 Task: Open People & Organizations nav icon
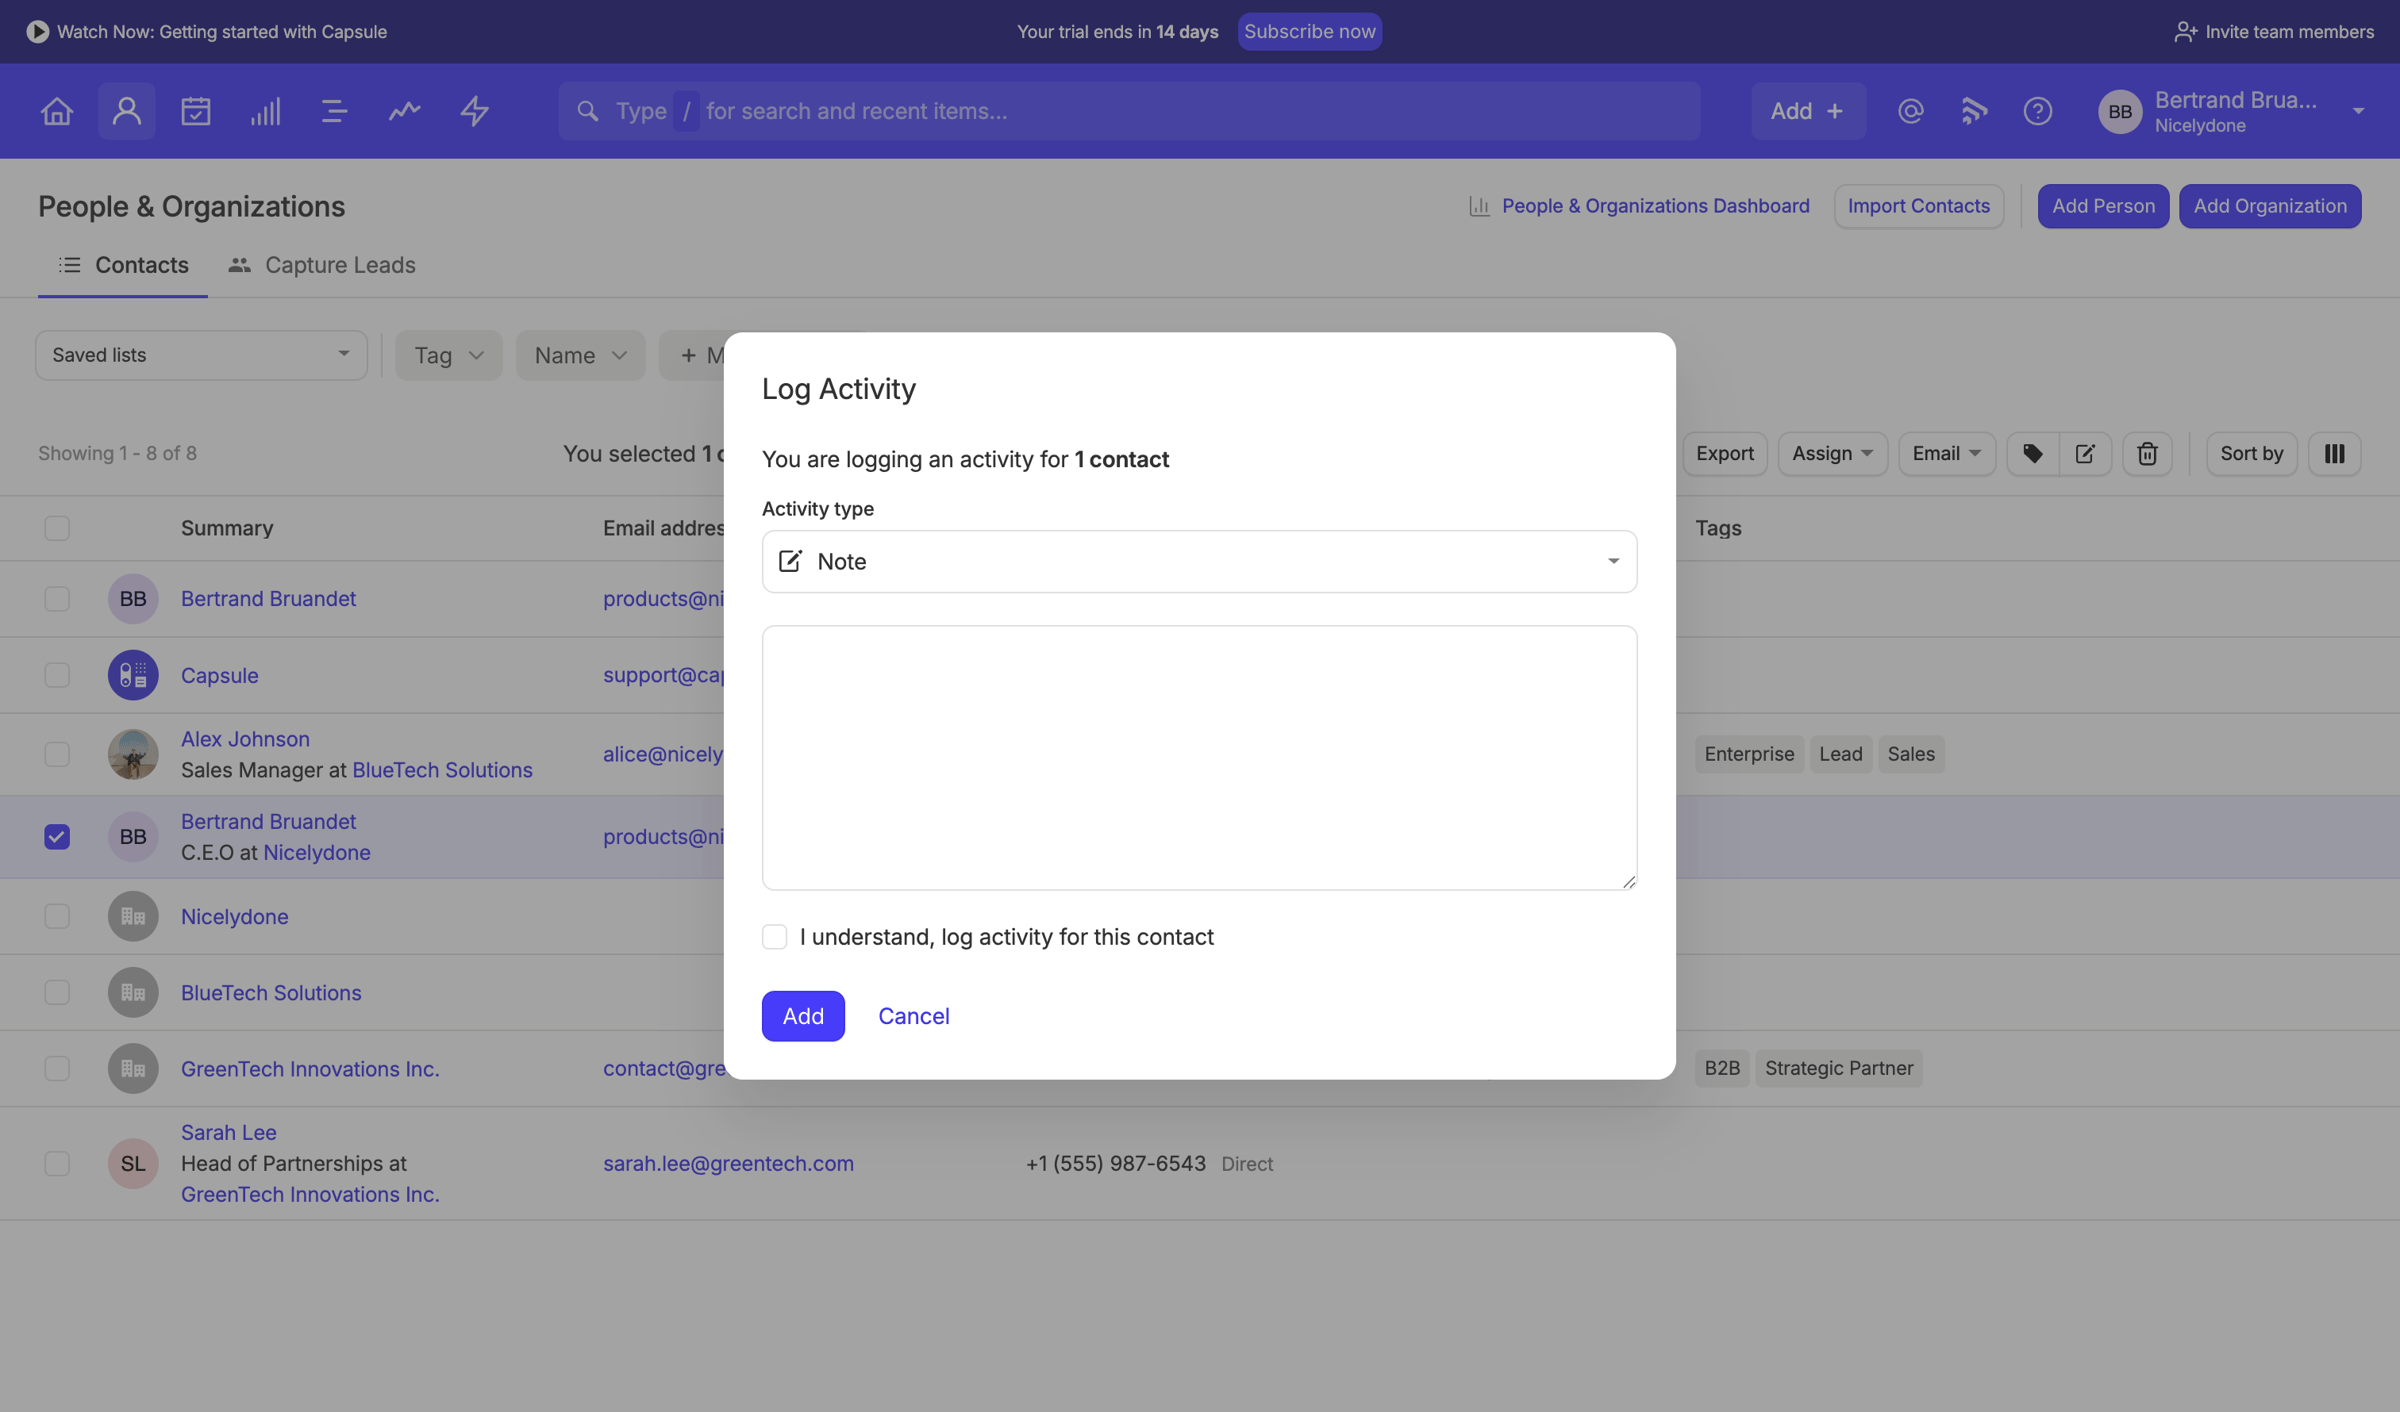point(127,111)
